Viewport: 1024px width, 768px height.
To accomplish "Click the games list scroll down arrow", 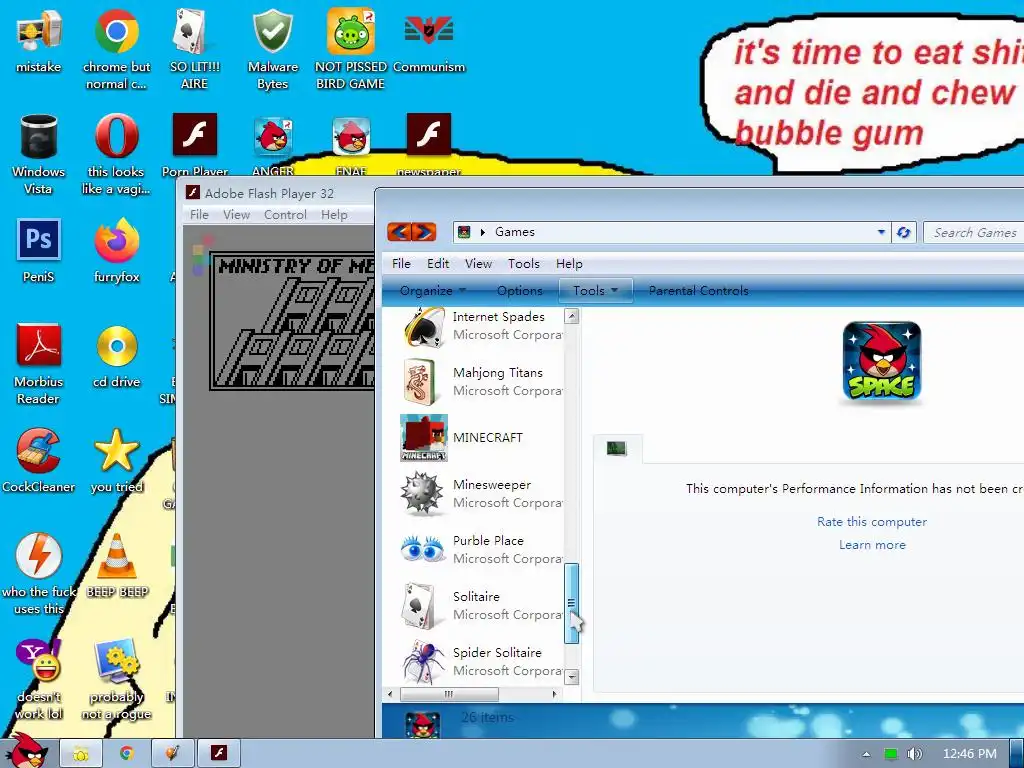I will tap(571, 677).
